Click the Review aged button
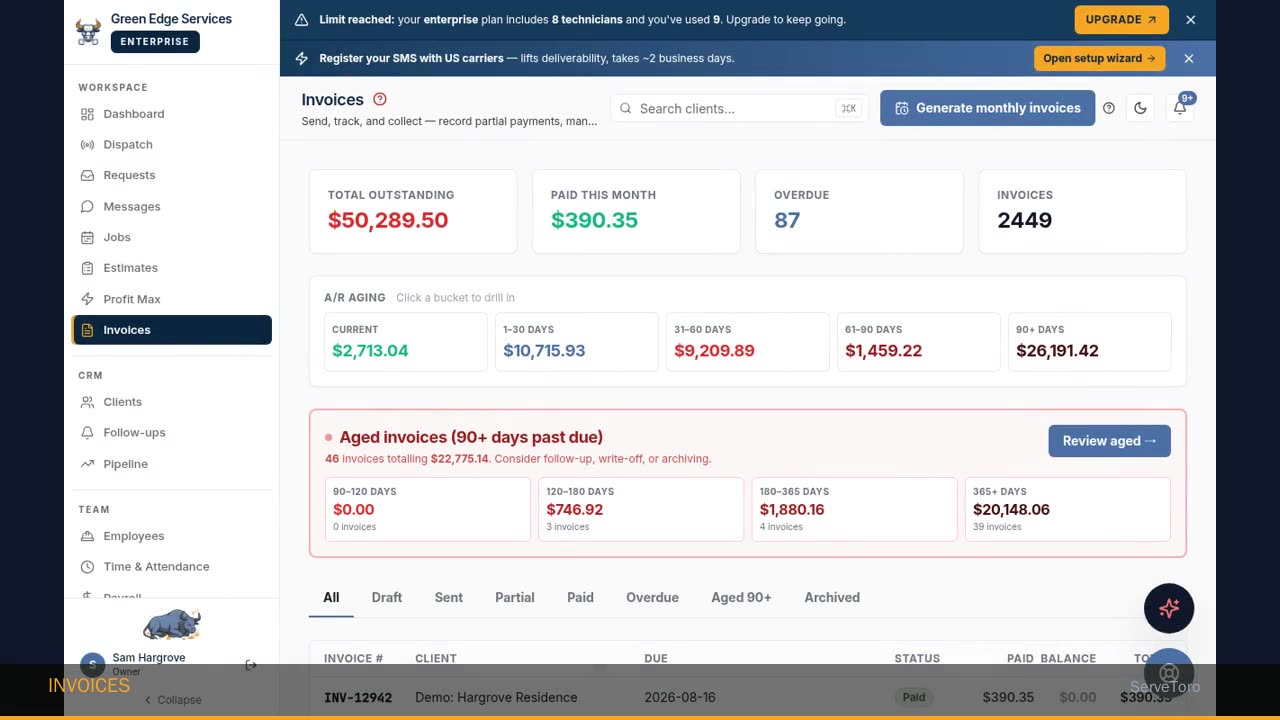This screenshot has height=720, width=1280. 1109,441
